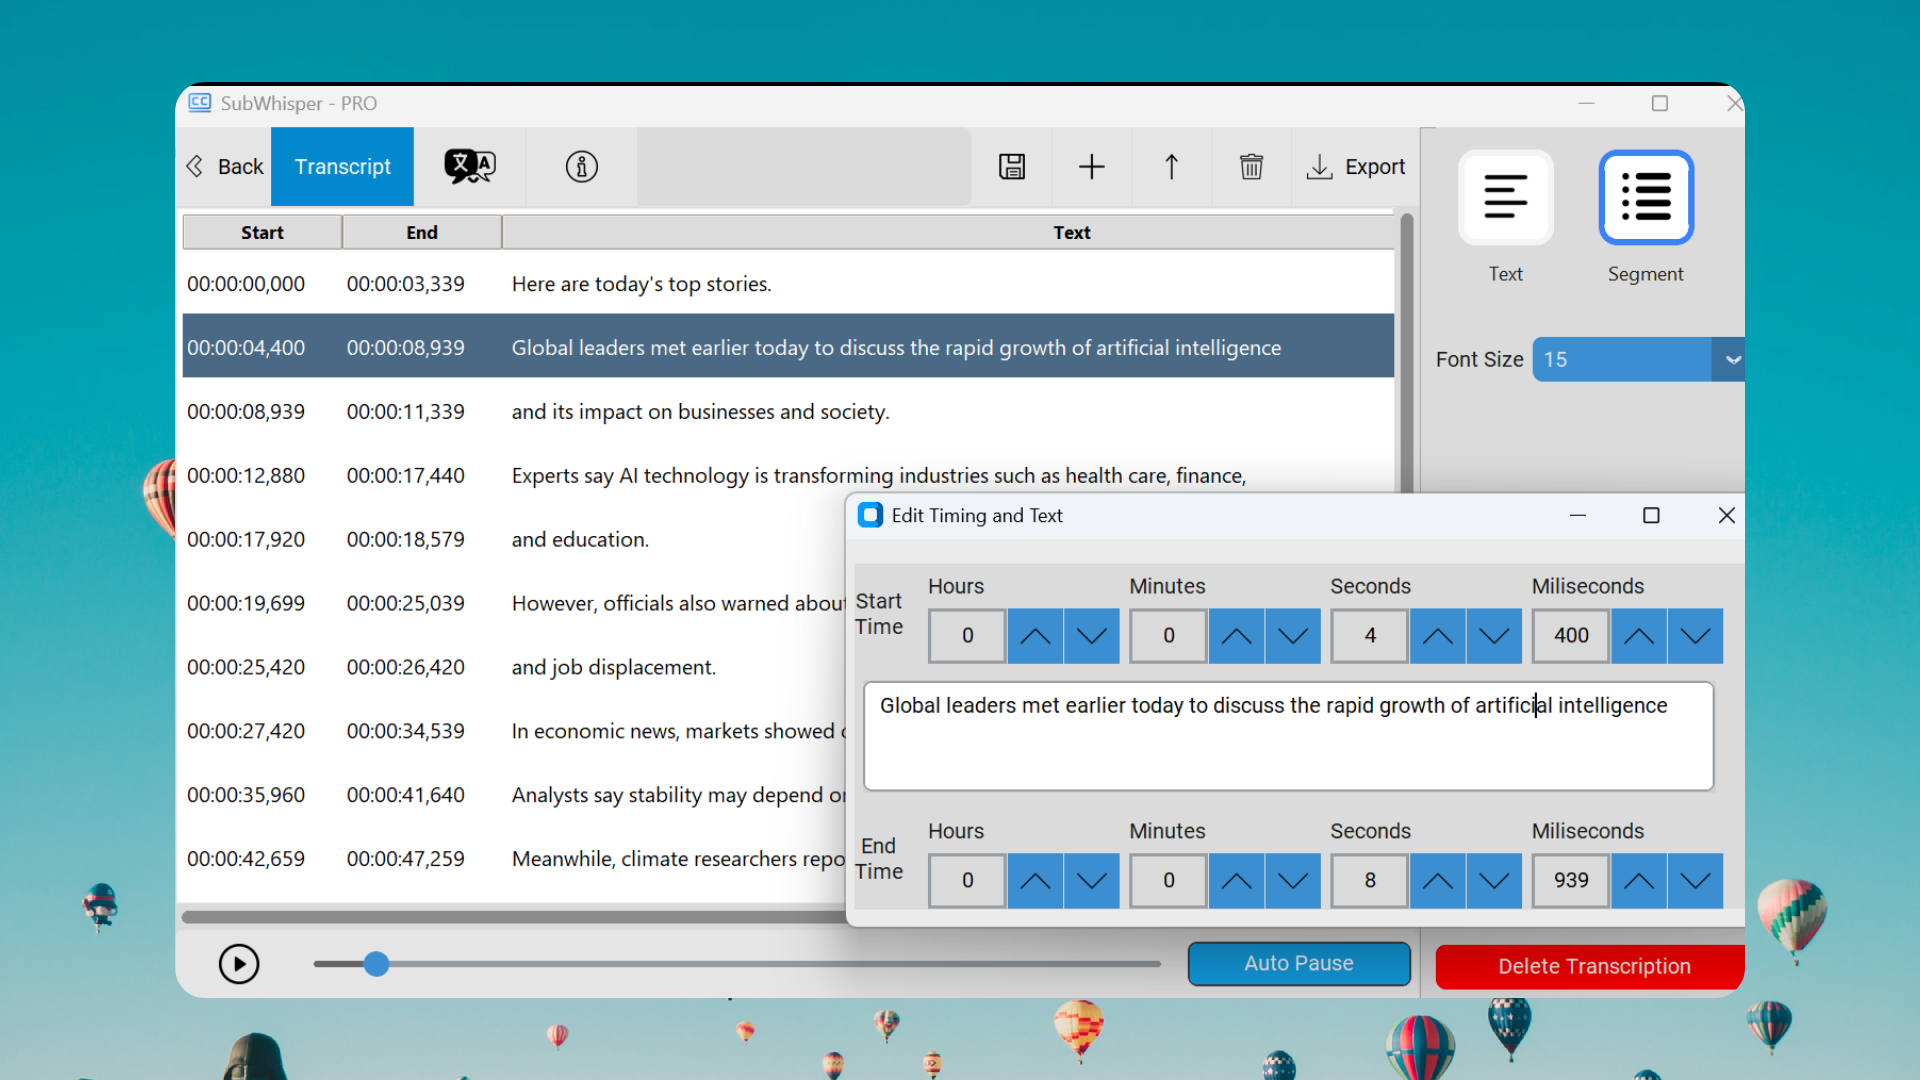The image size is (1920, 1080).
Task: Go Back using the chevron button
Action: click(225, 167)
